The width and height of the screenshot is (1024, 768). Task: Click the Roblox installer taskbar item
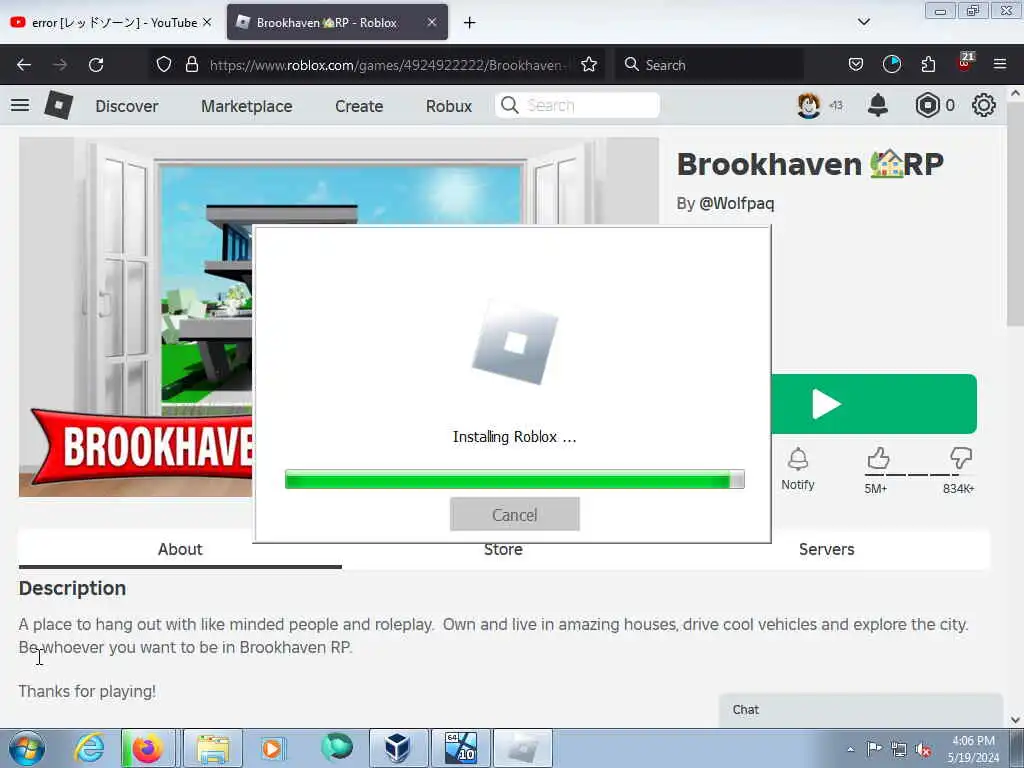coord(522,748)
